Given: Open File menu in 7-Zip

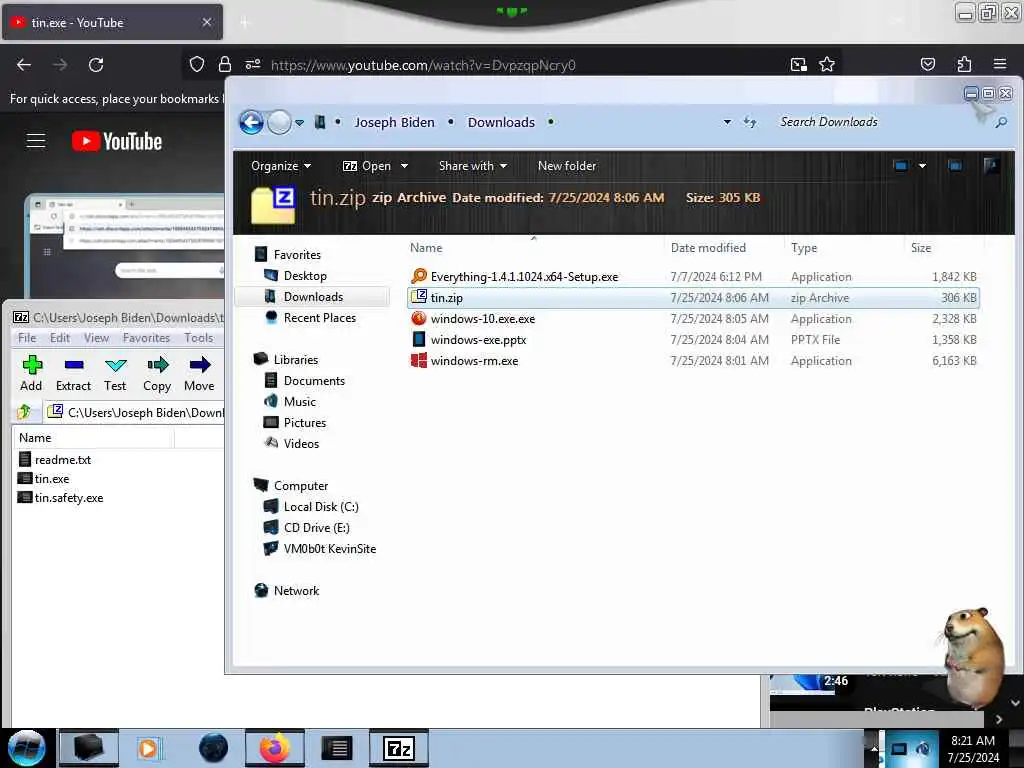Looking at the screenshot, I should pos(27,338).
